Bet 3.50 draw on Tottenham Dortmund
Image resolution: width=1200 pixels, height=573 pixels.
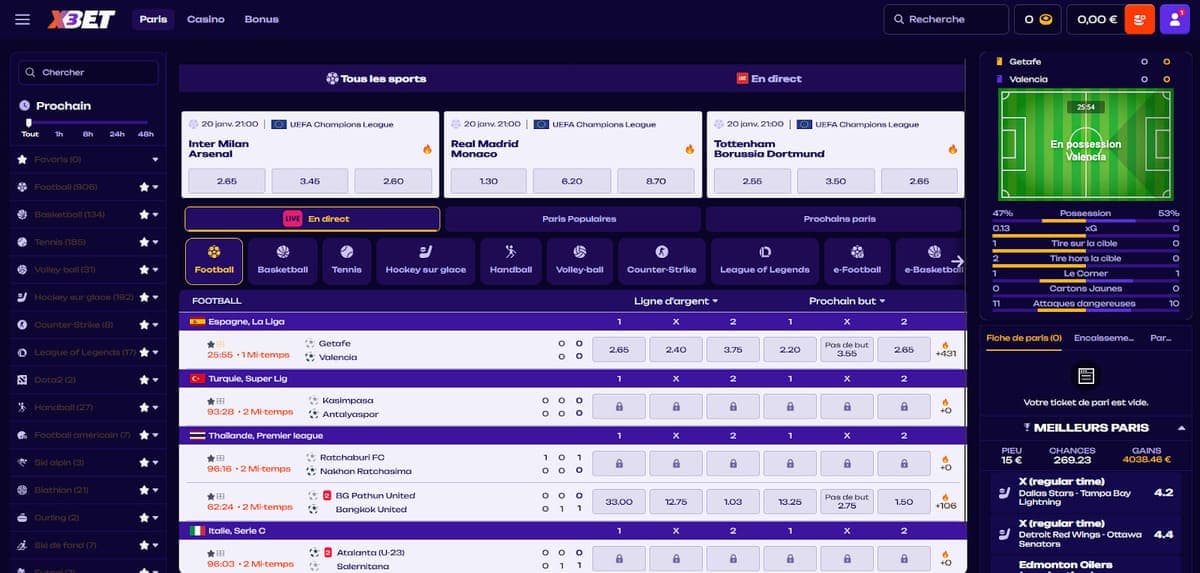click(x=836, y=181)
